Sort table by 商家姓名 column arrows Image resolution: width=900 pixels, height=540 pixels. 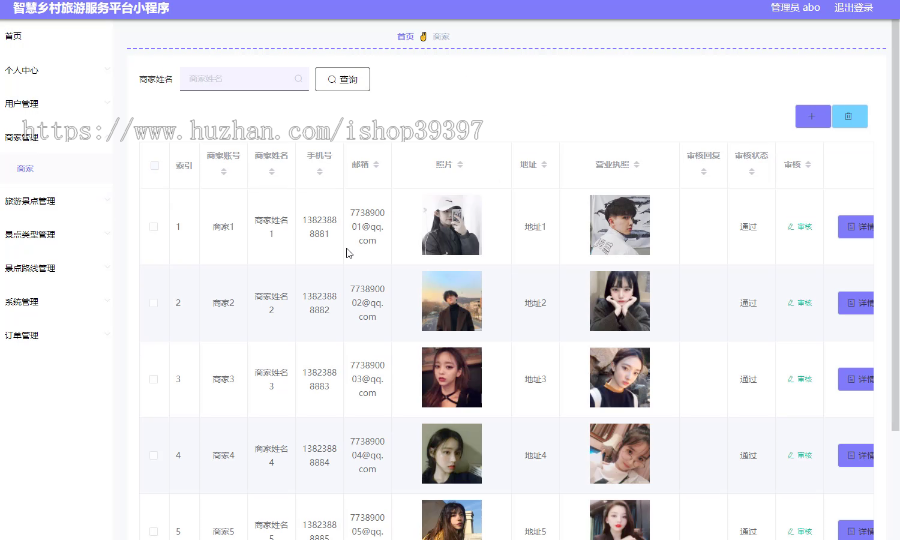[271, 172]
